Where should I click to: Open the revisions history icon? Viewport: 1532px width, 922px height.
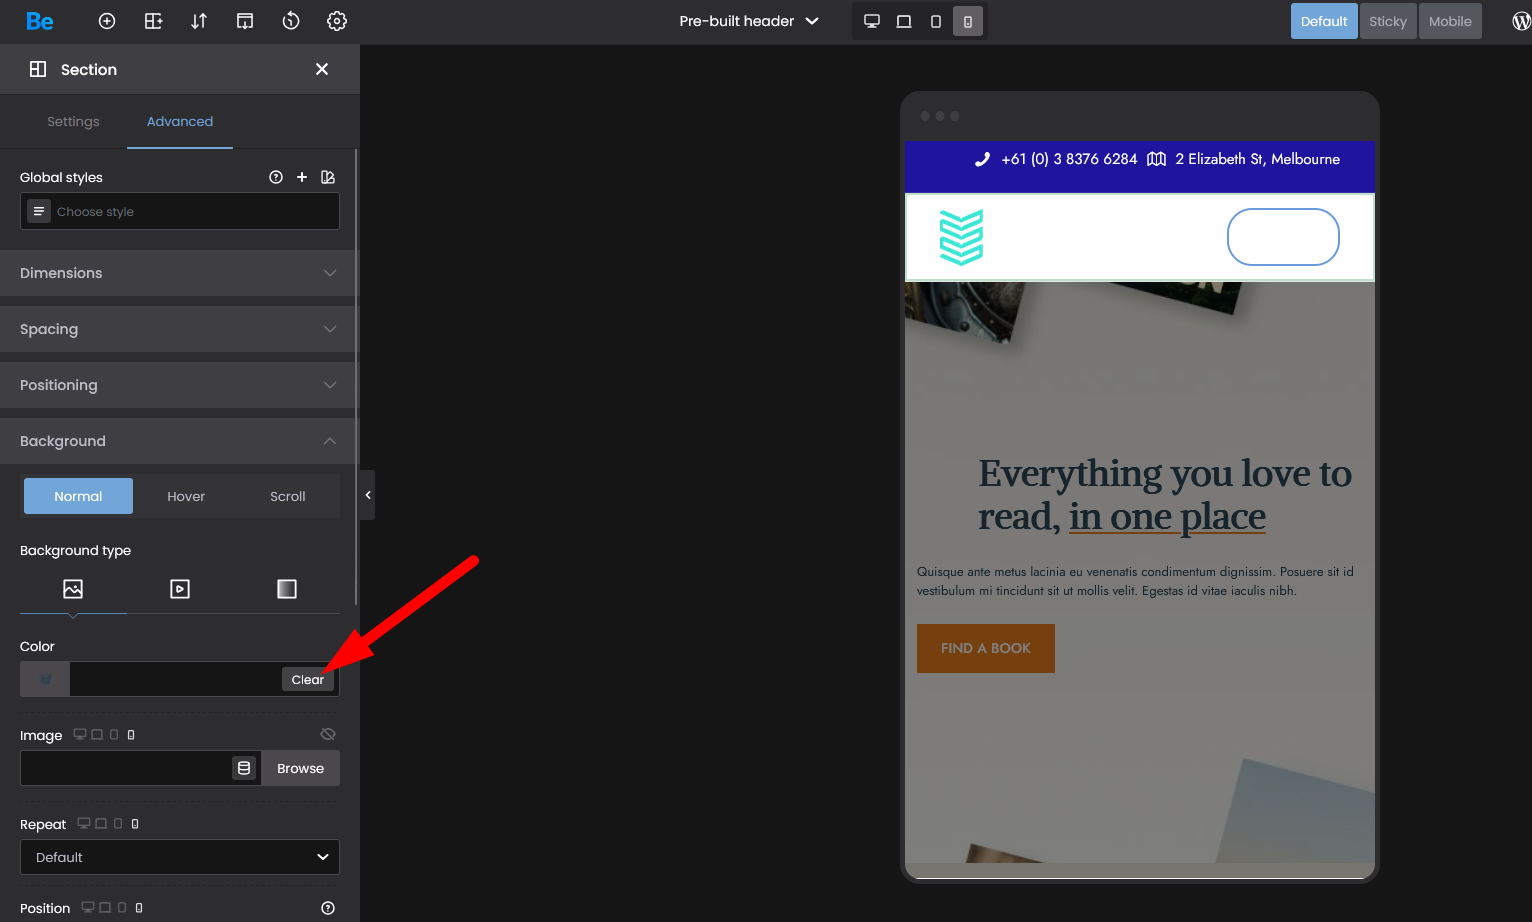(291, 21)
